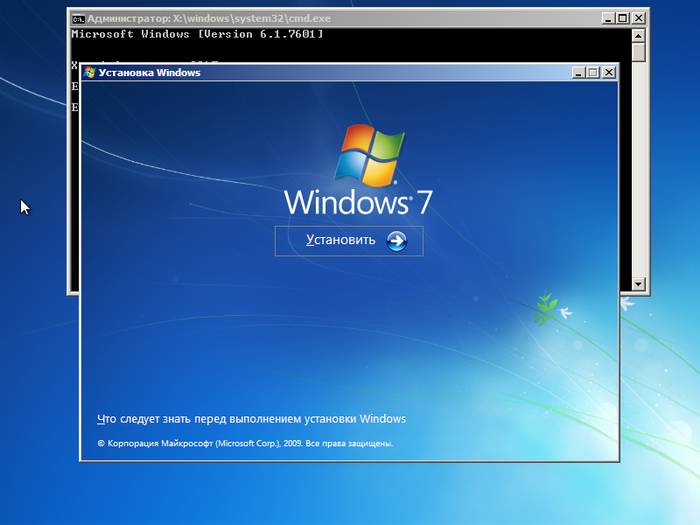
Task: Click the Windows 7 wordmark text
Action: pyautogui.click(x=358, y=202)
